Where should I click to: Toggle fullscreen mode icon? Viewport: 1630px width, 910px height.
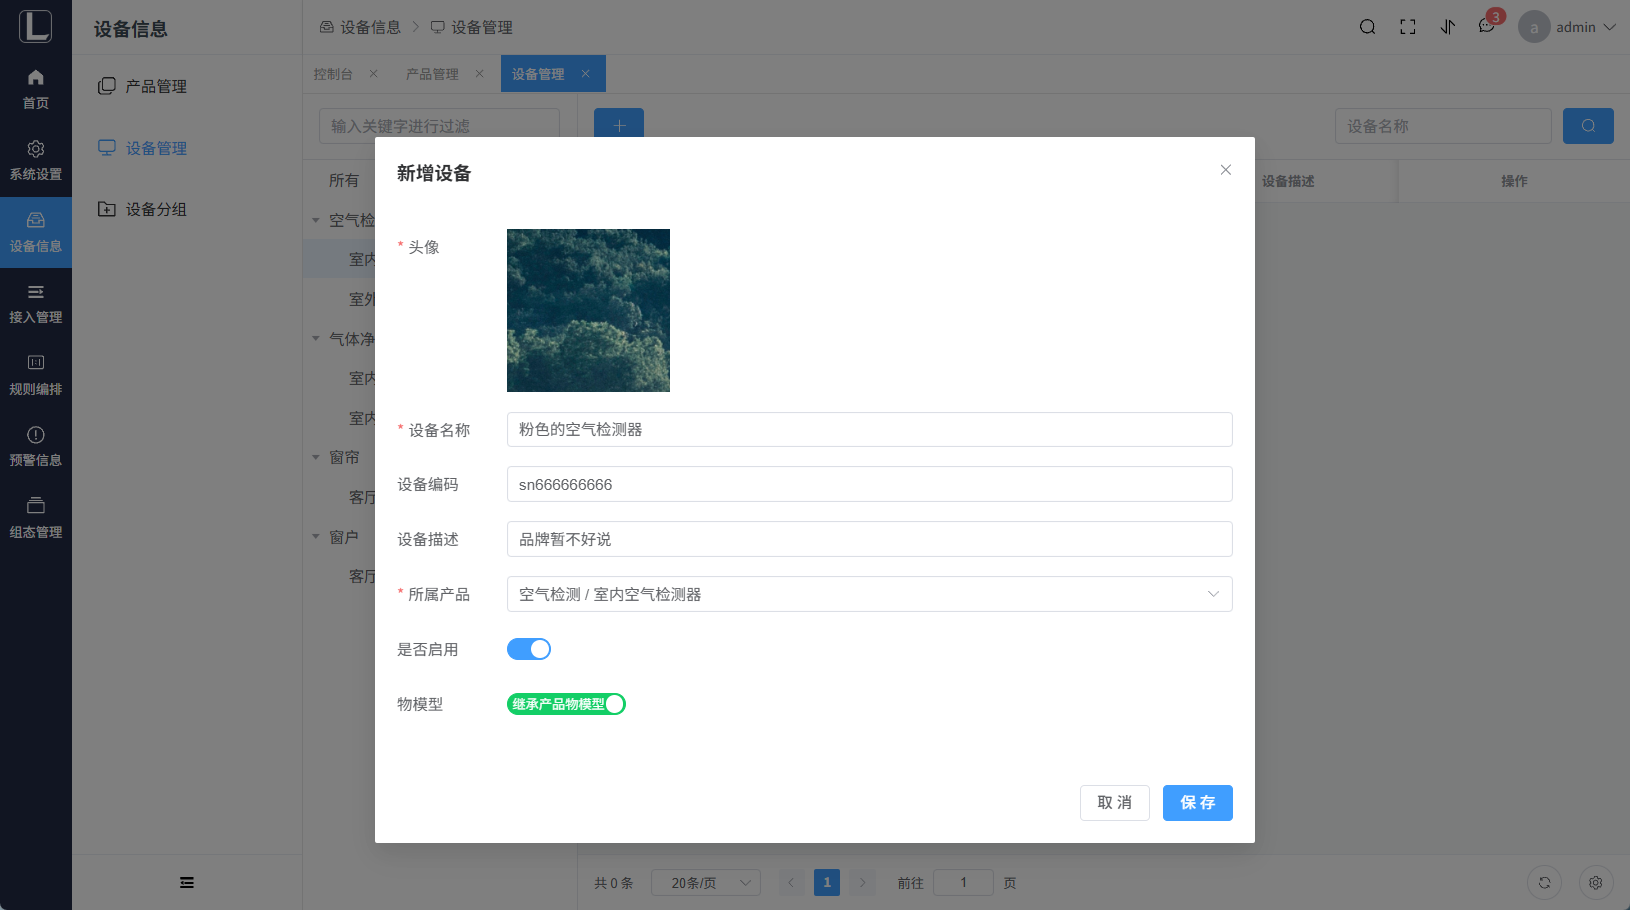pyautogui.click(x=1408, y=27)
